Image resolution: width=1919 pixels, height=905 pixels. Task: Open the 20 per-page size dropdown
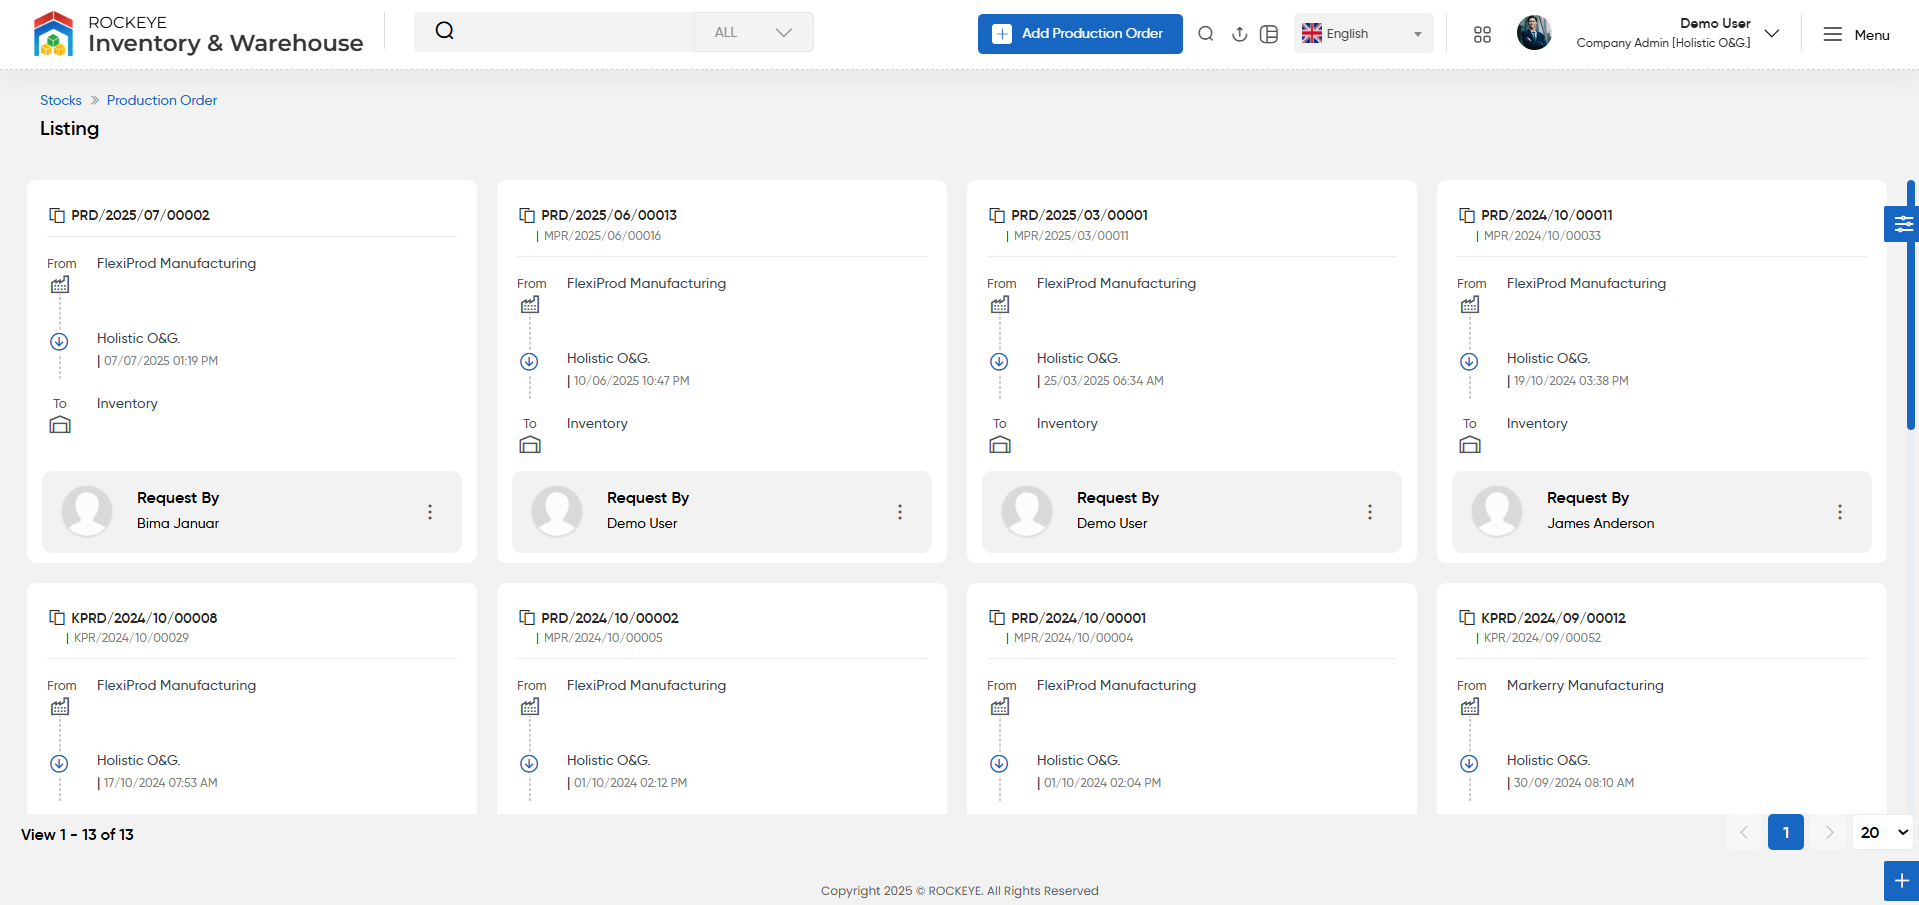click(x=1883, y=832)
